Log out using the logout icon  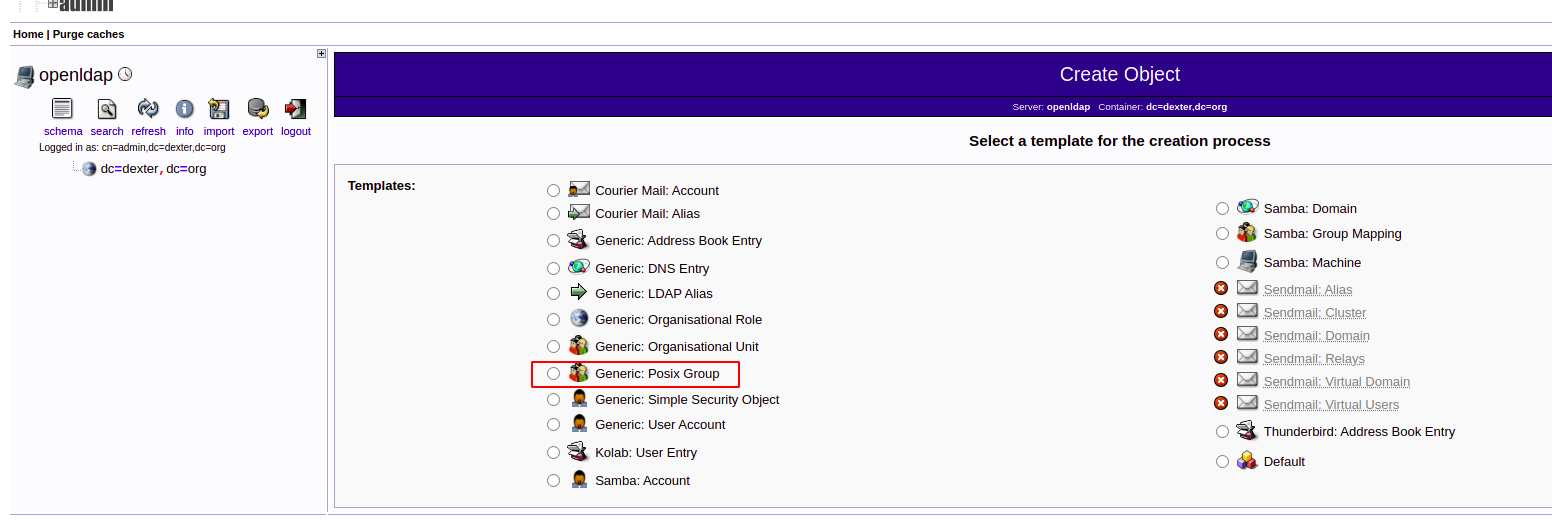pyautogui.click(x=295, y=109)
